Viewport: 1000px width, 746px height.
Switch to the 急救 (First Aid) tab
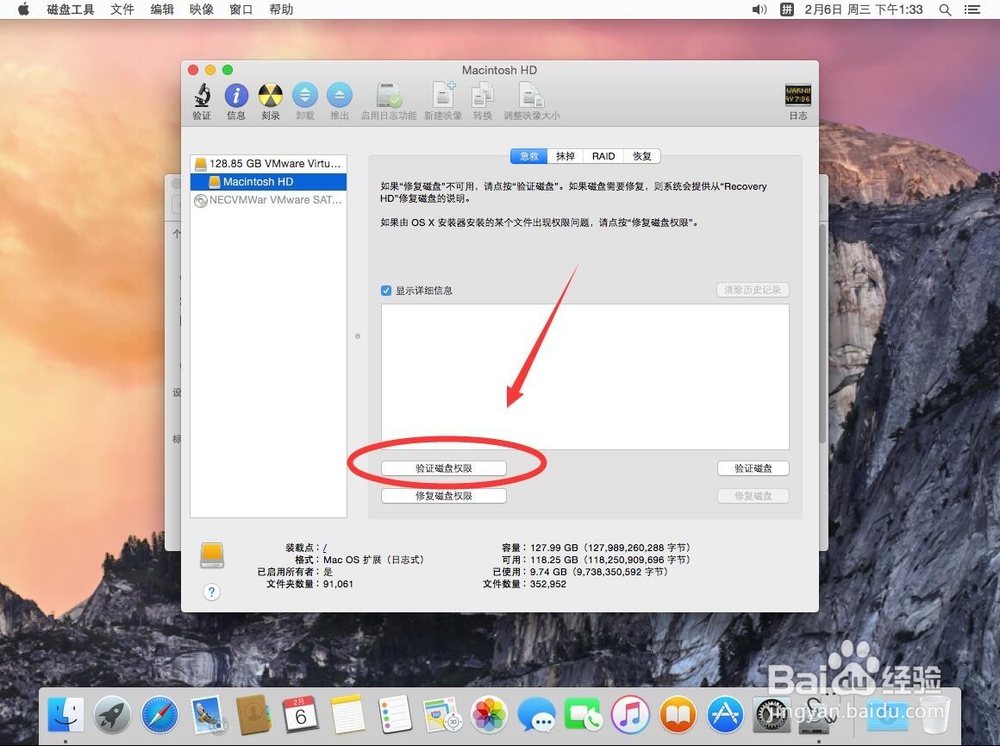(529, 156)
